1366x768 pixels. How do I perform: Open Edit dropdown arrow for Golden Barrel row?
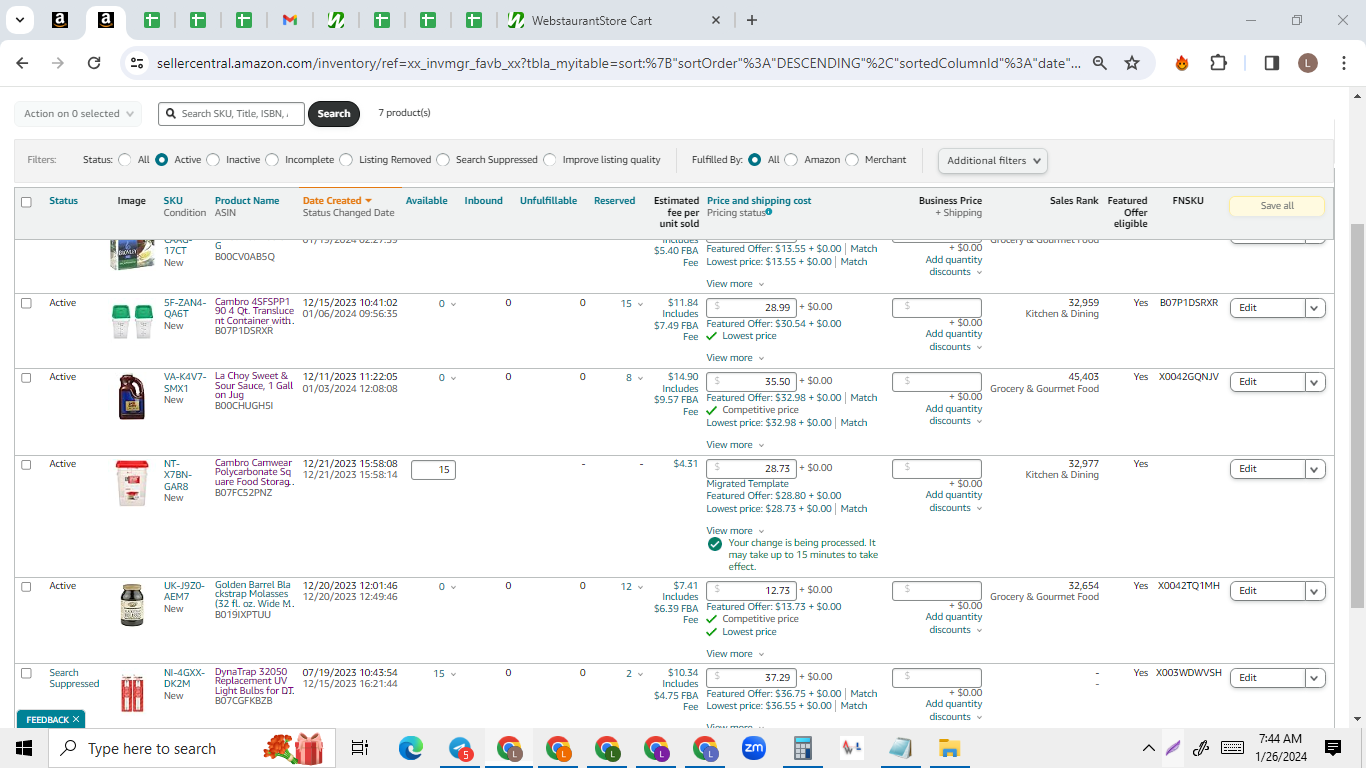1315,591
